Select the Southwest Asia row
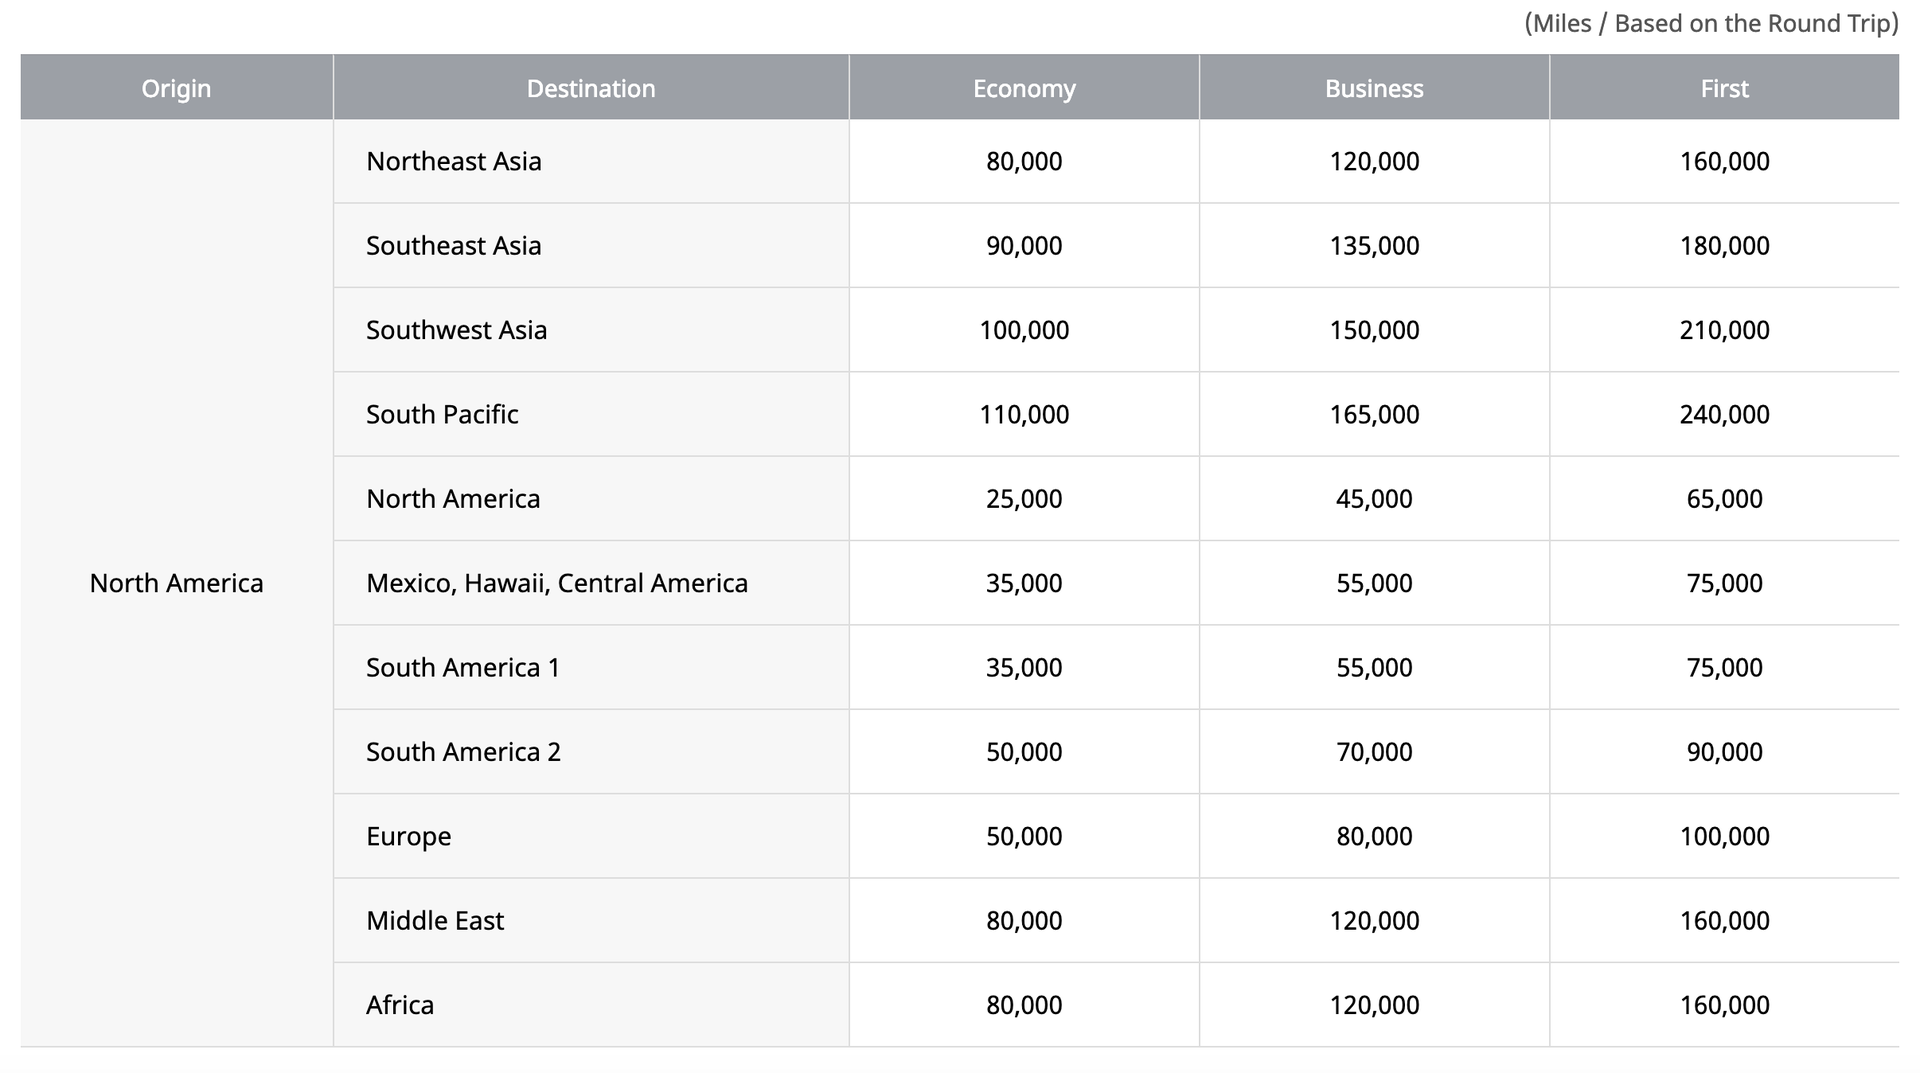 [456, 329]
